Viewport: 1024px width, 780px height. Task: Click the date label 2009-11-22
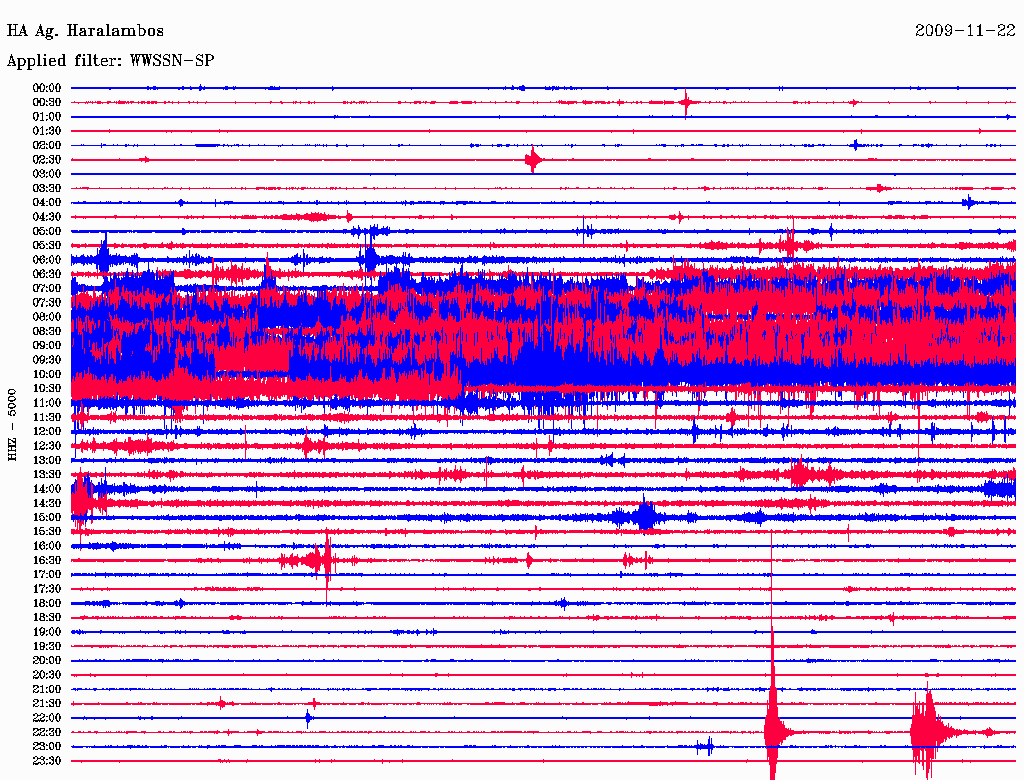tap(965, 31)
